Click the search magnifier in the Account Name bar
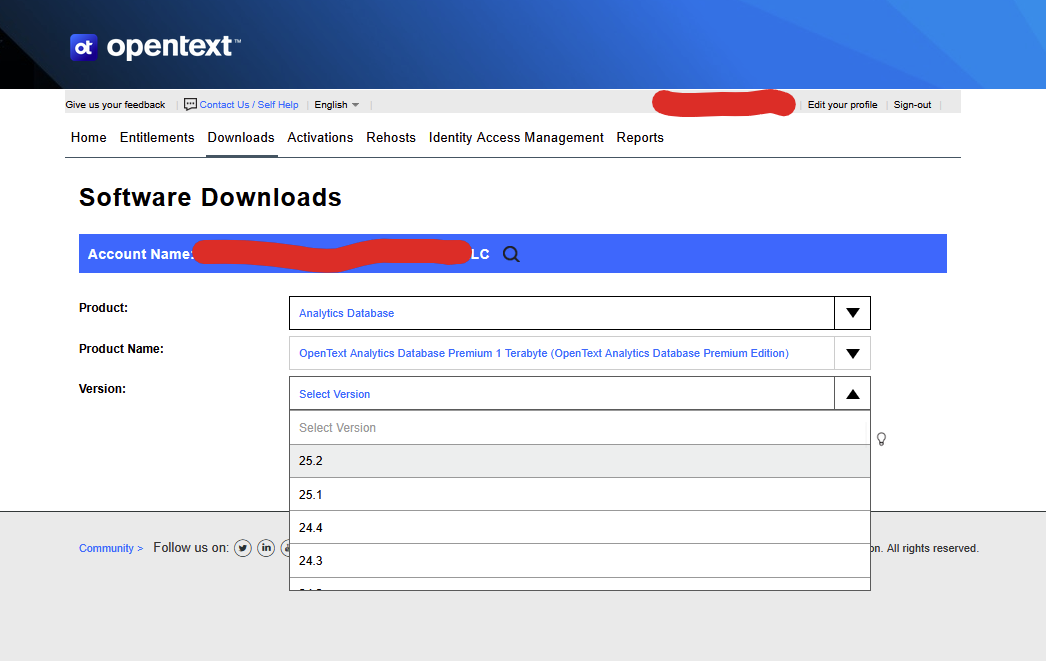 511,254
